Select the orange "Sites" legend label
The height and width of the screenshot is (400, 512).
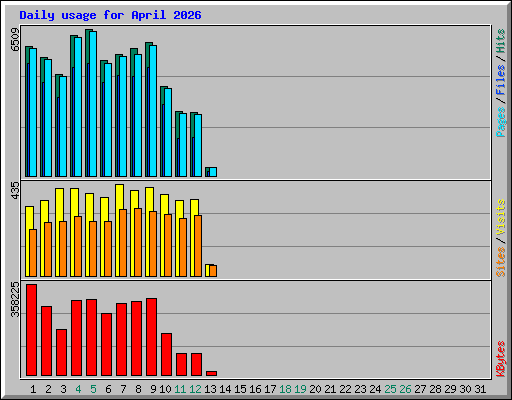pos(500,262)
